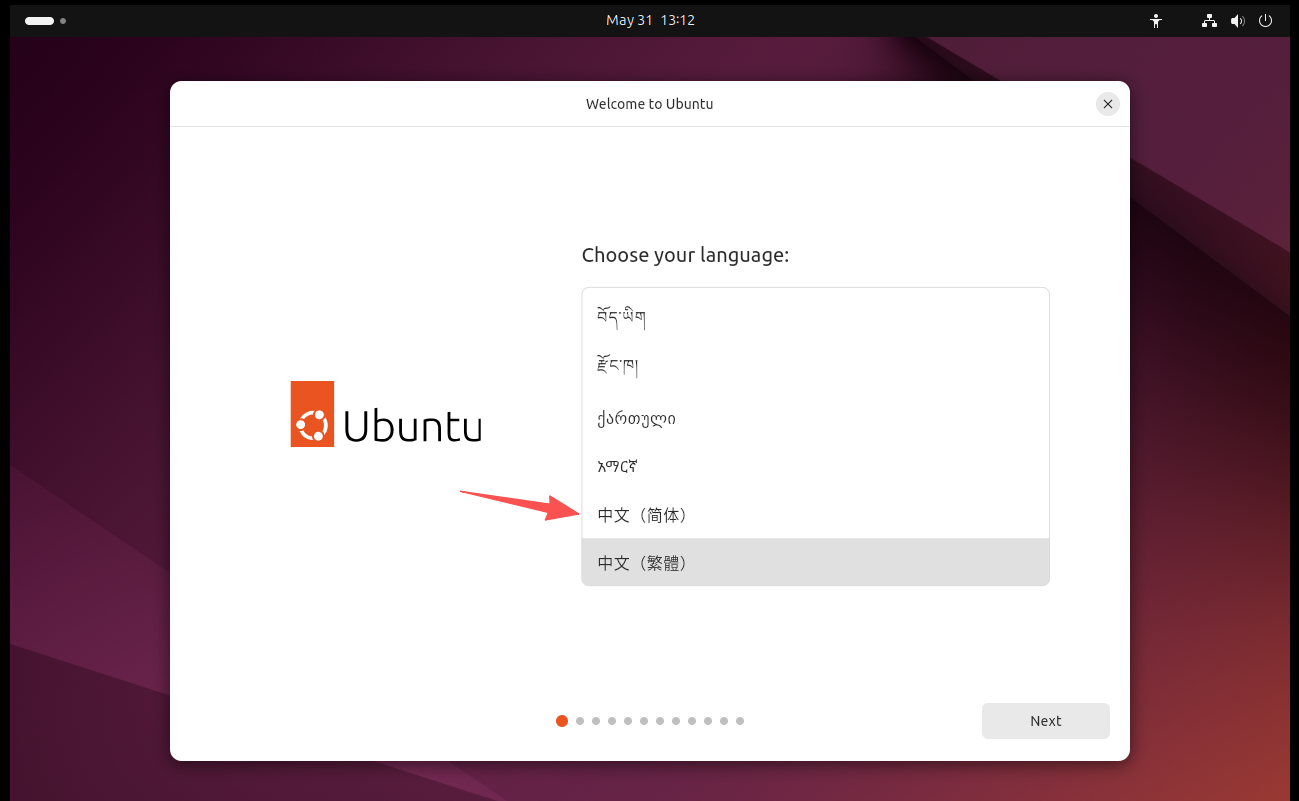Select 中文（繁體）Traditional Chinese

click(x=815, y=563)
